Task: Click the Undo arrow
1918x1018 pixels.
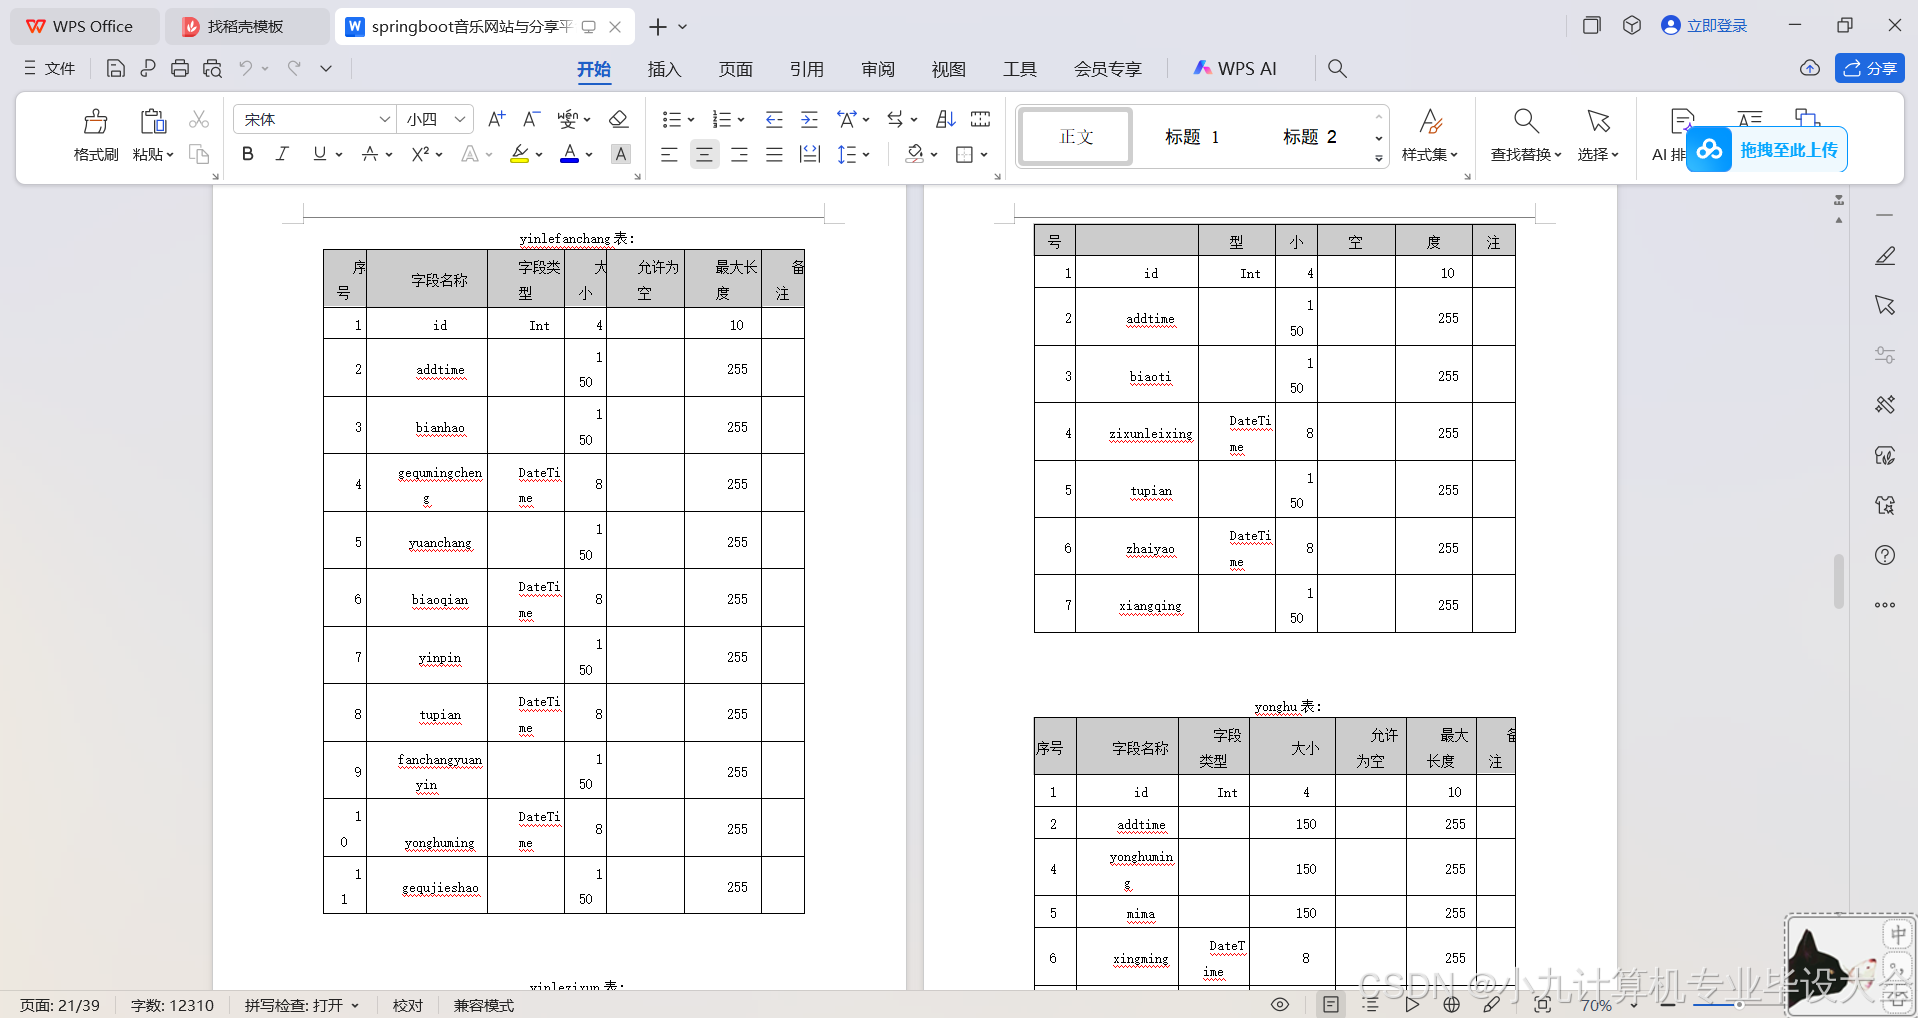Action: [x=245, y=68]
